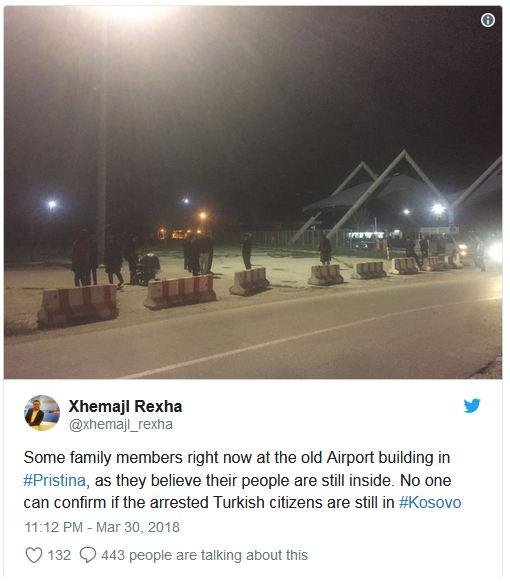Click the tweet text about family members
The image size is (510, 586).
coord(242,480)
